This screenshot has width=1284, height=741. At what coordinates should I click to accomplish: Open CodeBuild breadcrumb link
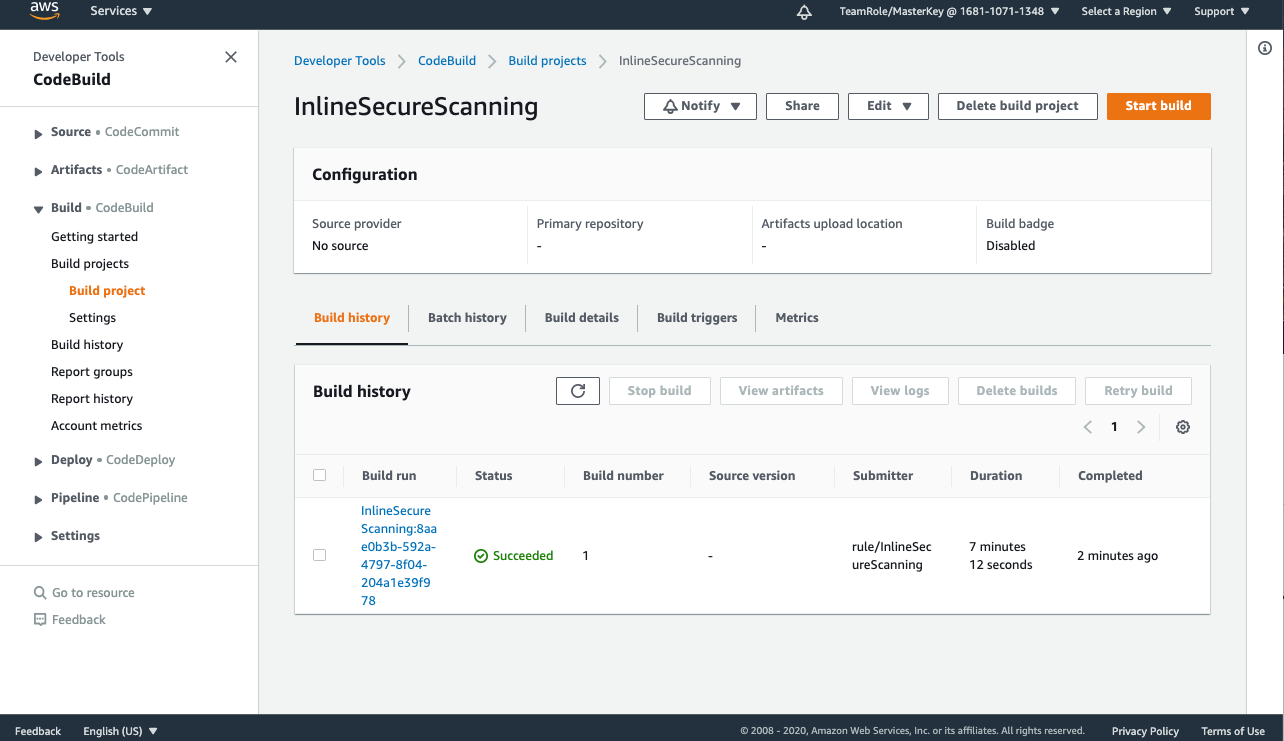pos(447,61)
